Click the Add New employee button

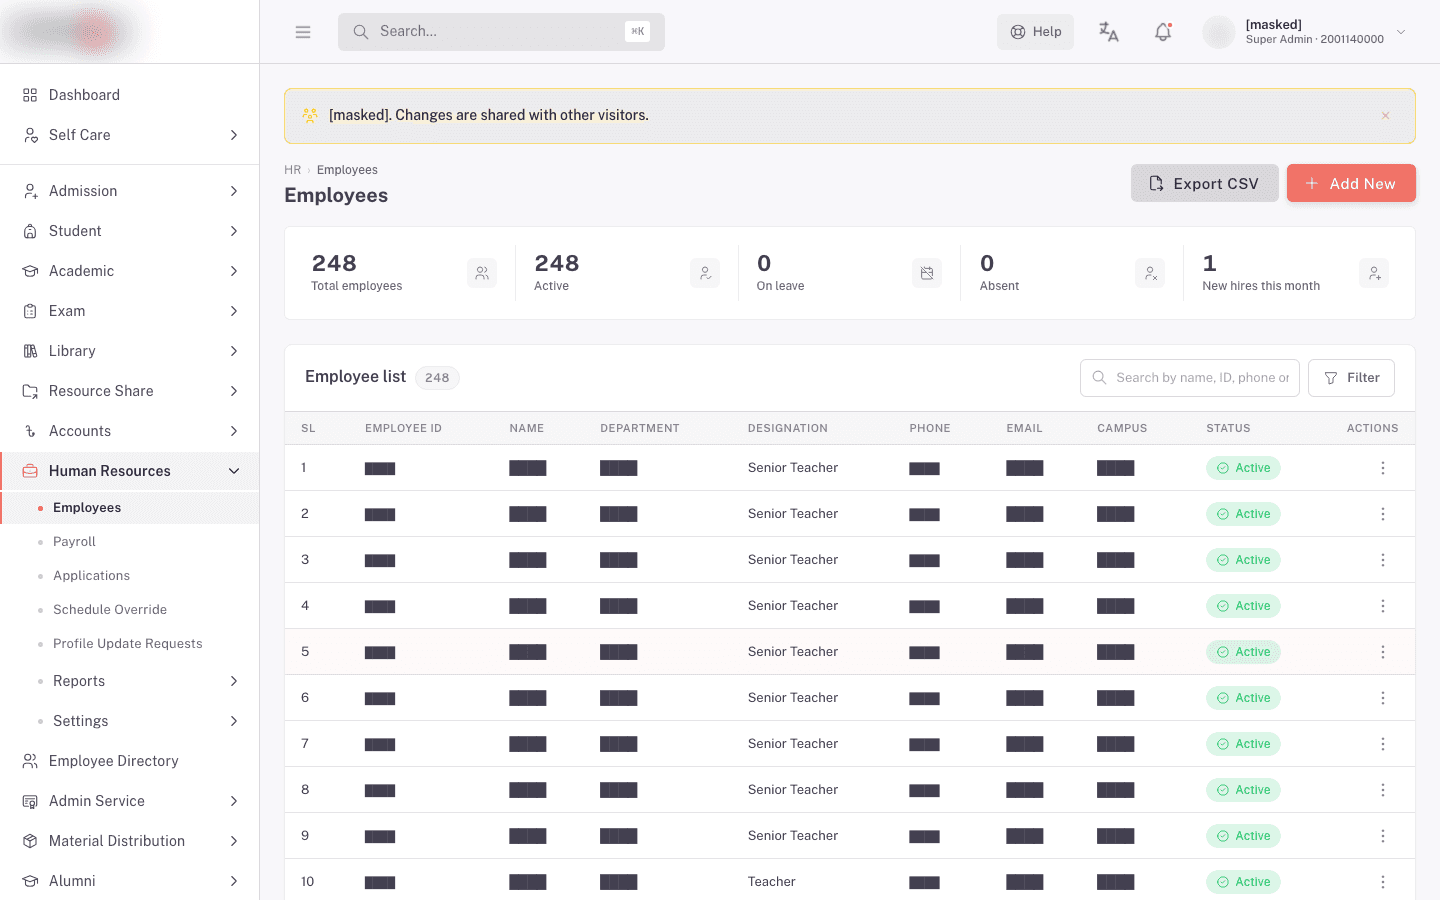1351,183
